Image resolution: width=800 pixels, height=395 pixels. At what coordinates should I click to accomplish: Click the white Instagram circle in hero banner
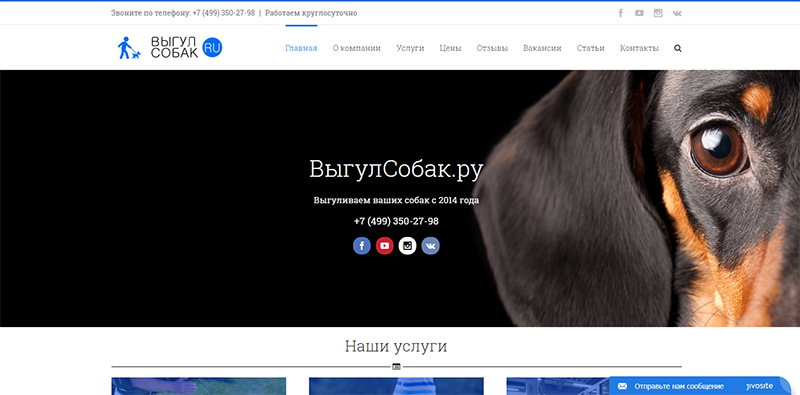point(407,245)
